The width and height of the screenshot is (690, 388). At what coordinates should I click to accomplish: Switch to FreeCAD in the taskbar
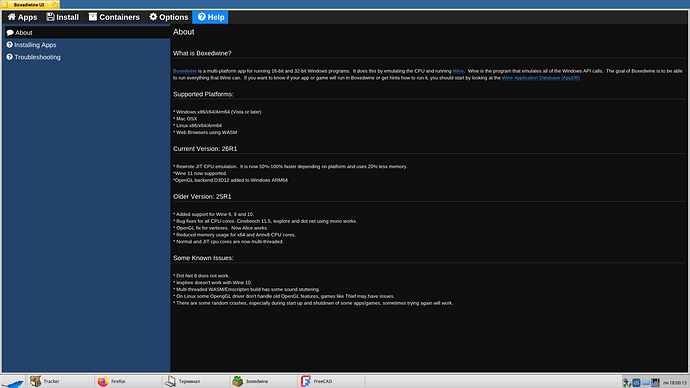pos(332,381)
